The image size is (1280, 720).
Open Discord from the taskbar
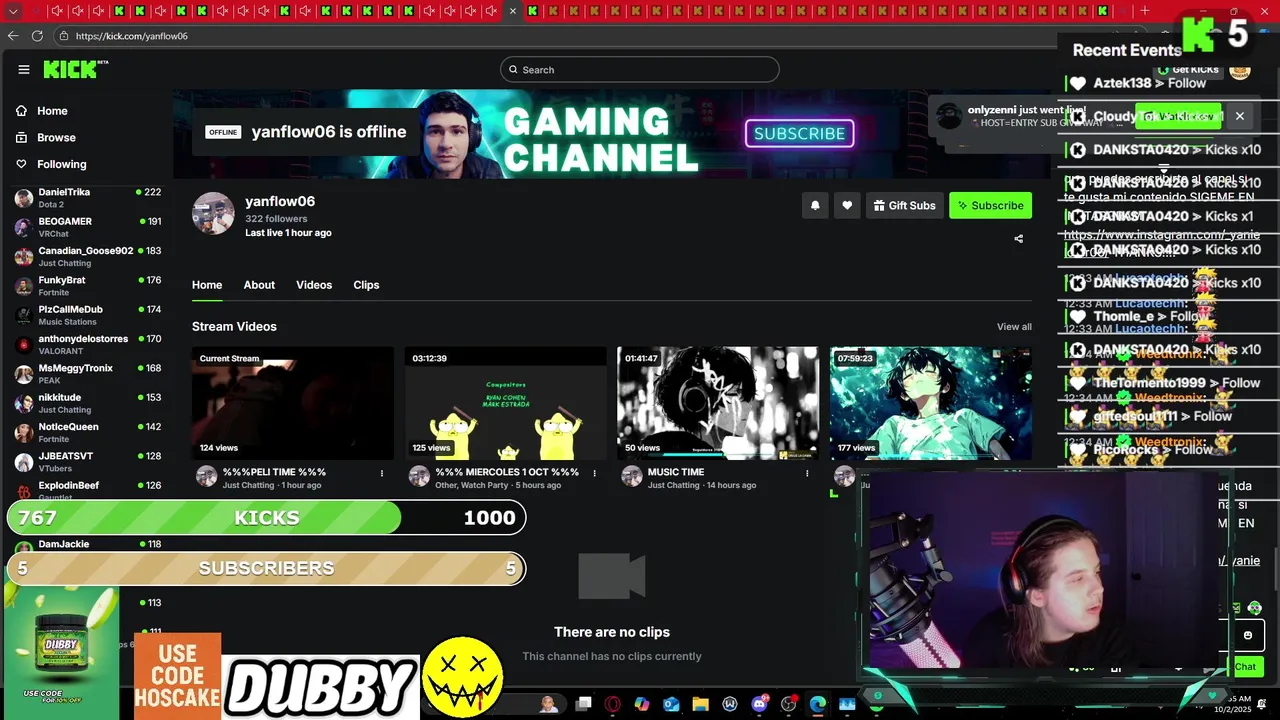click(x=759, y=704)
